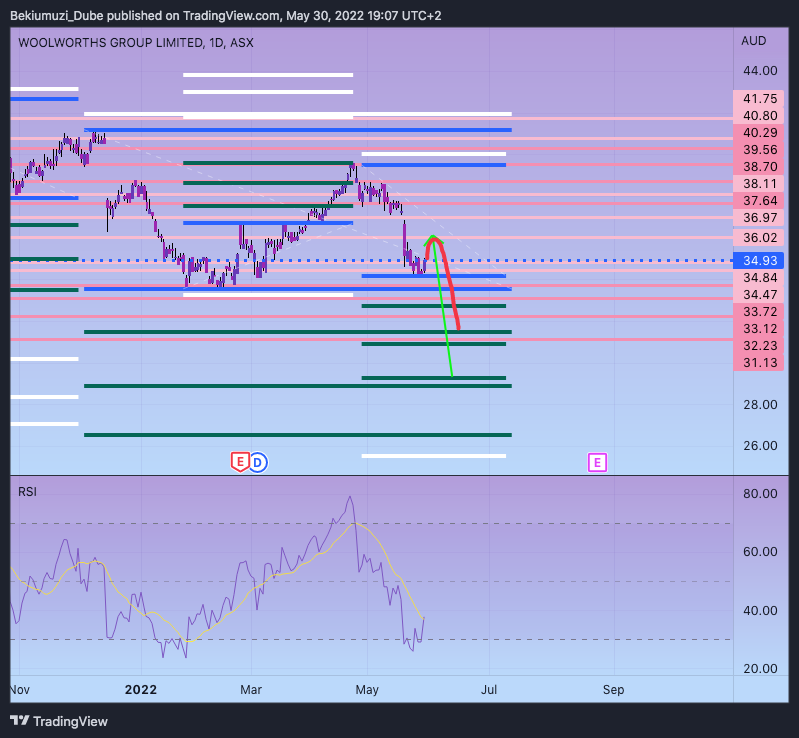Viewport: 799px width, 738px height.
Task: Click the 33.12 price level label
Action: click(x=758, y=329)
